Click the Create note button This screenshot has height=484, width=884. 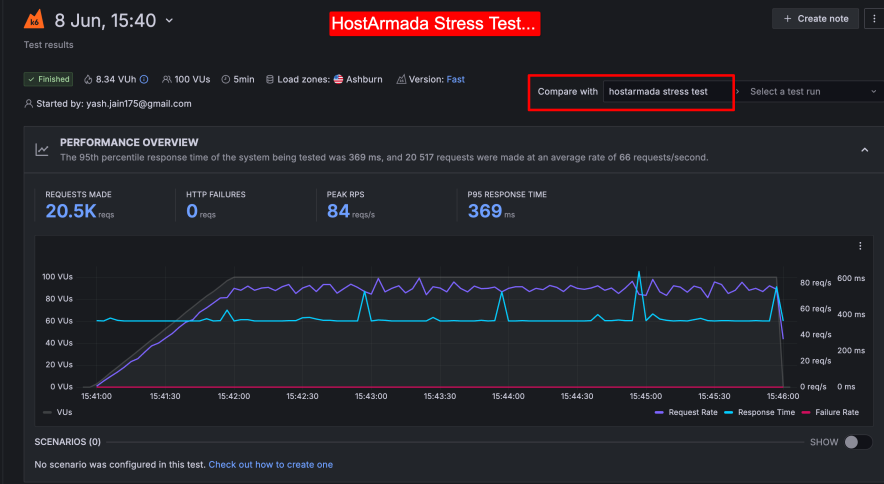click(815, 19)
